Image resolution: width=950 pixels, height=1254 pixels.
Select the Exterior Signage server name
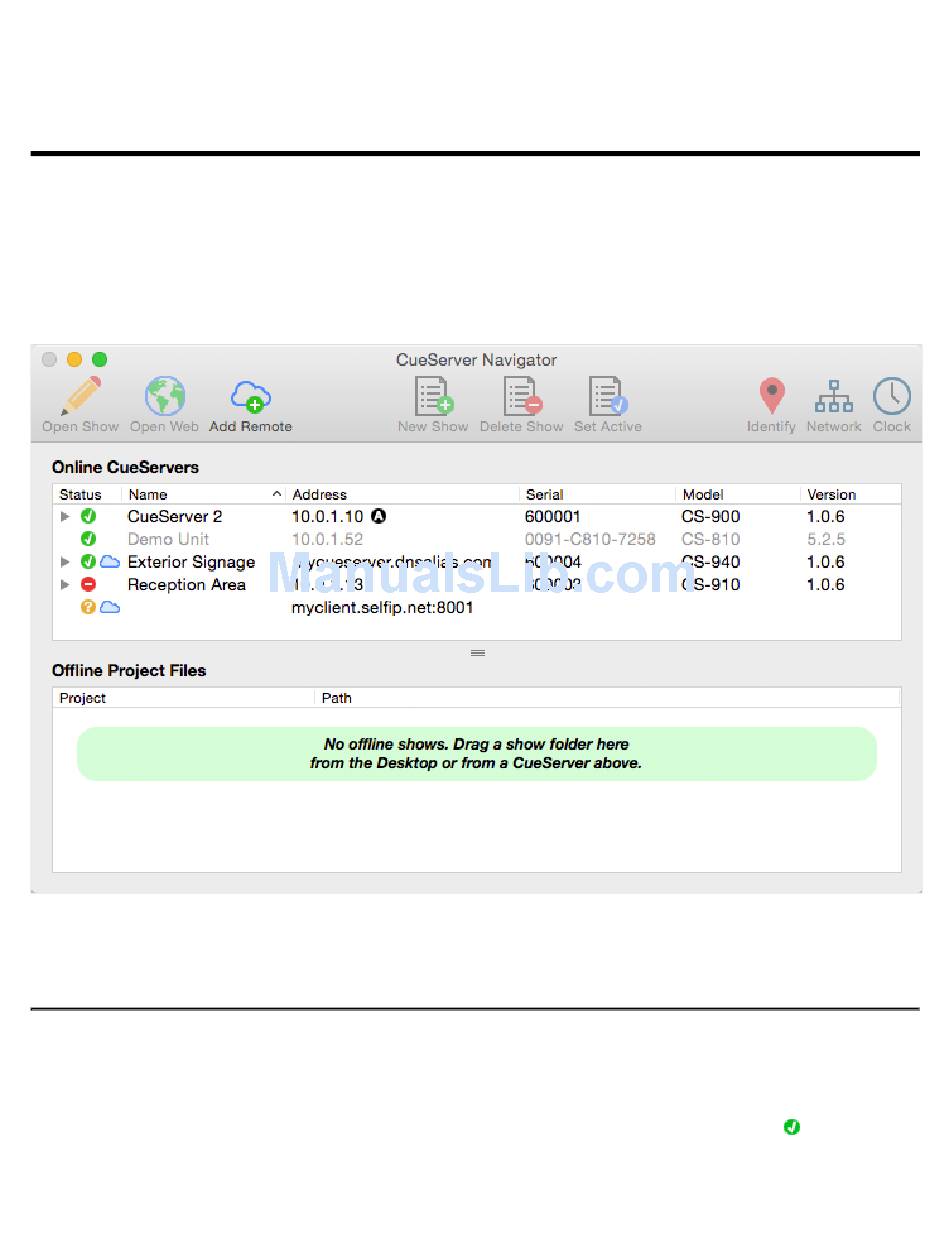point(192,562)
